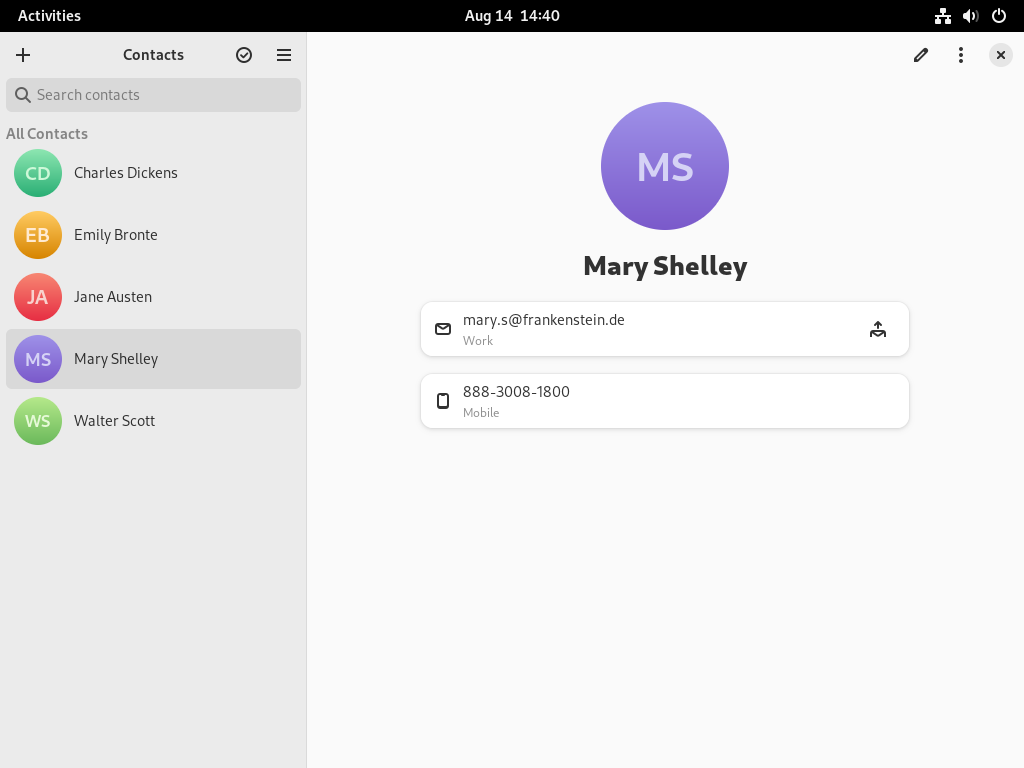Click the Search contacts field
The image size is (1024, 768).
click(153, 95)
